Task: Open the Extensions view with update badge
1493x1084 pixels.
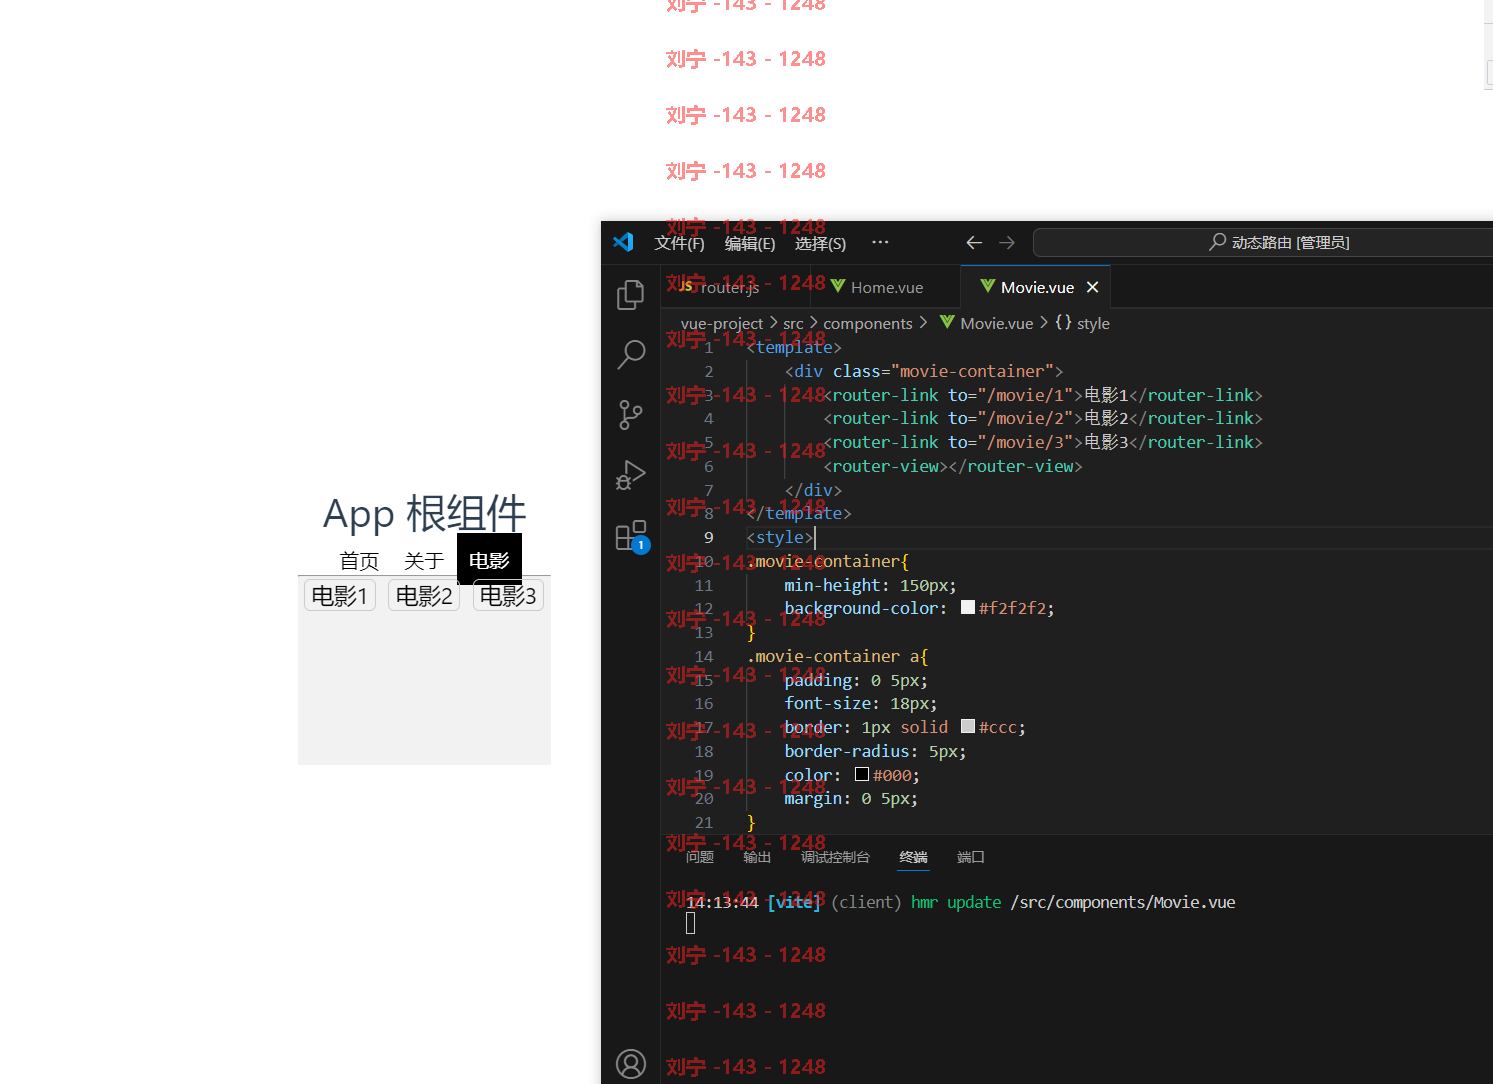Action: (x=632, y=536)
